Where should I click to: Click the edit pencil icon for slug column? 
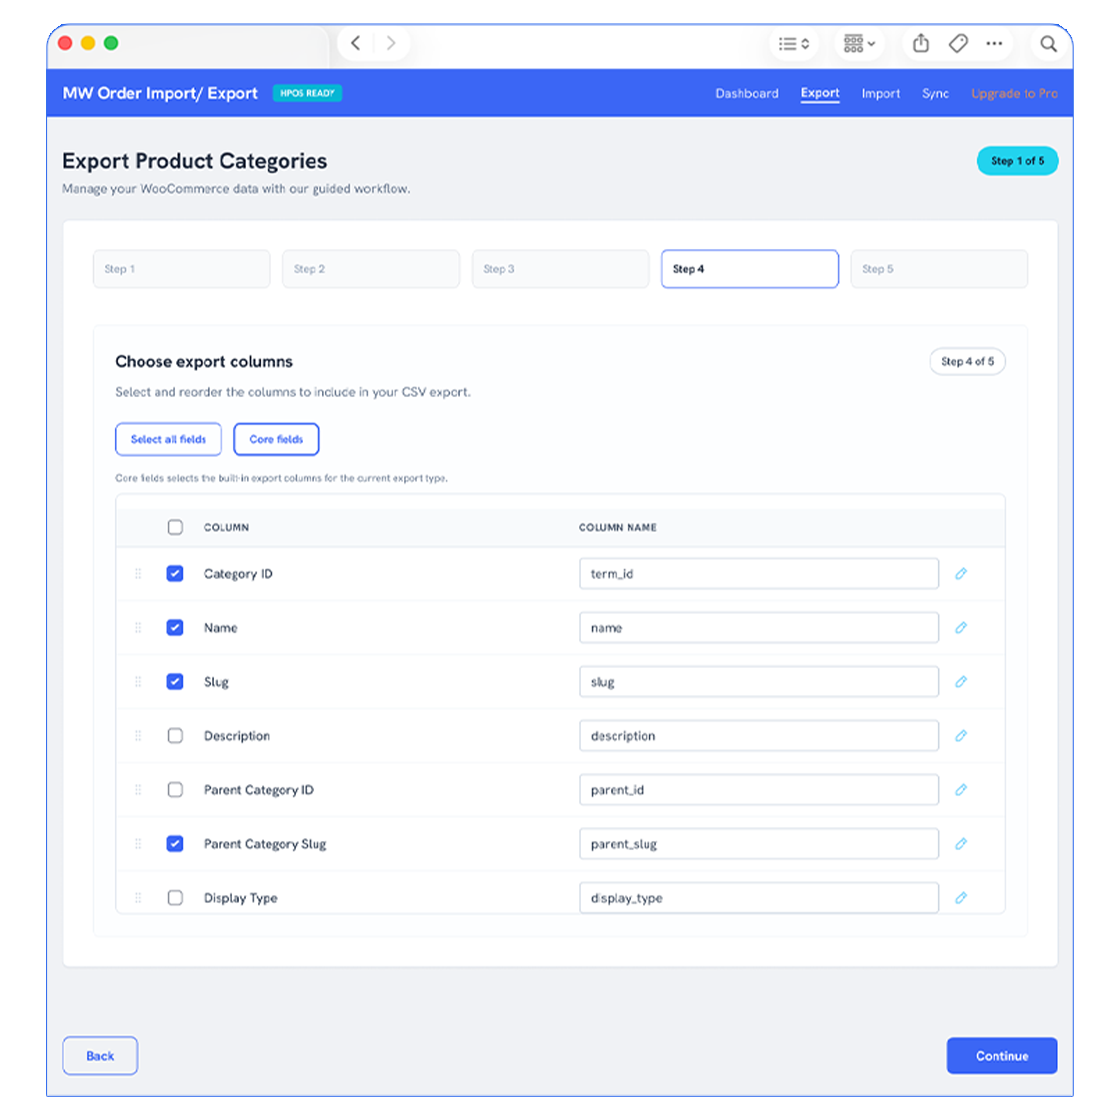click(x=961, y=681)
